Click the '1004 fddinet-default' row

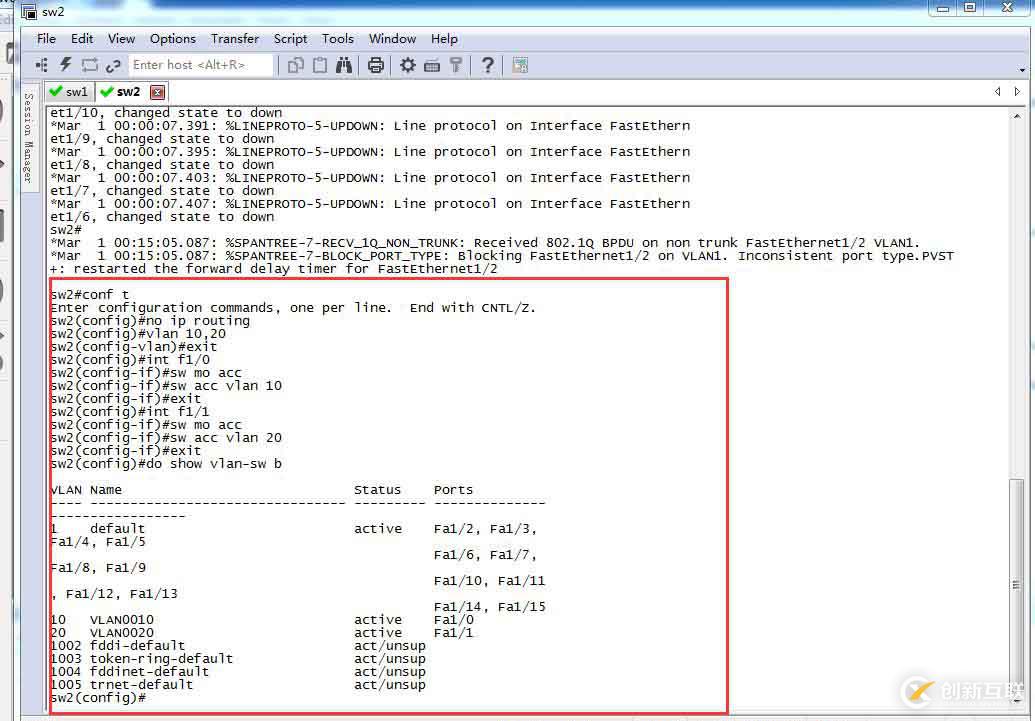click(238, 672)
